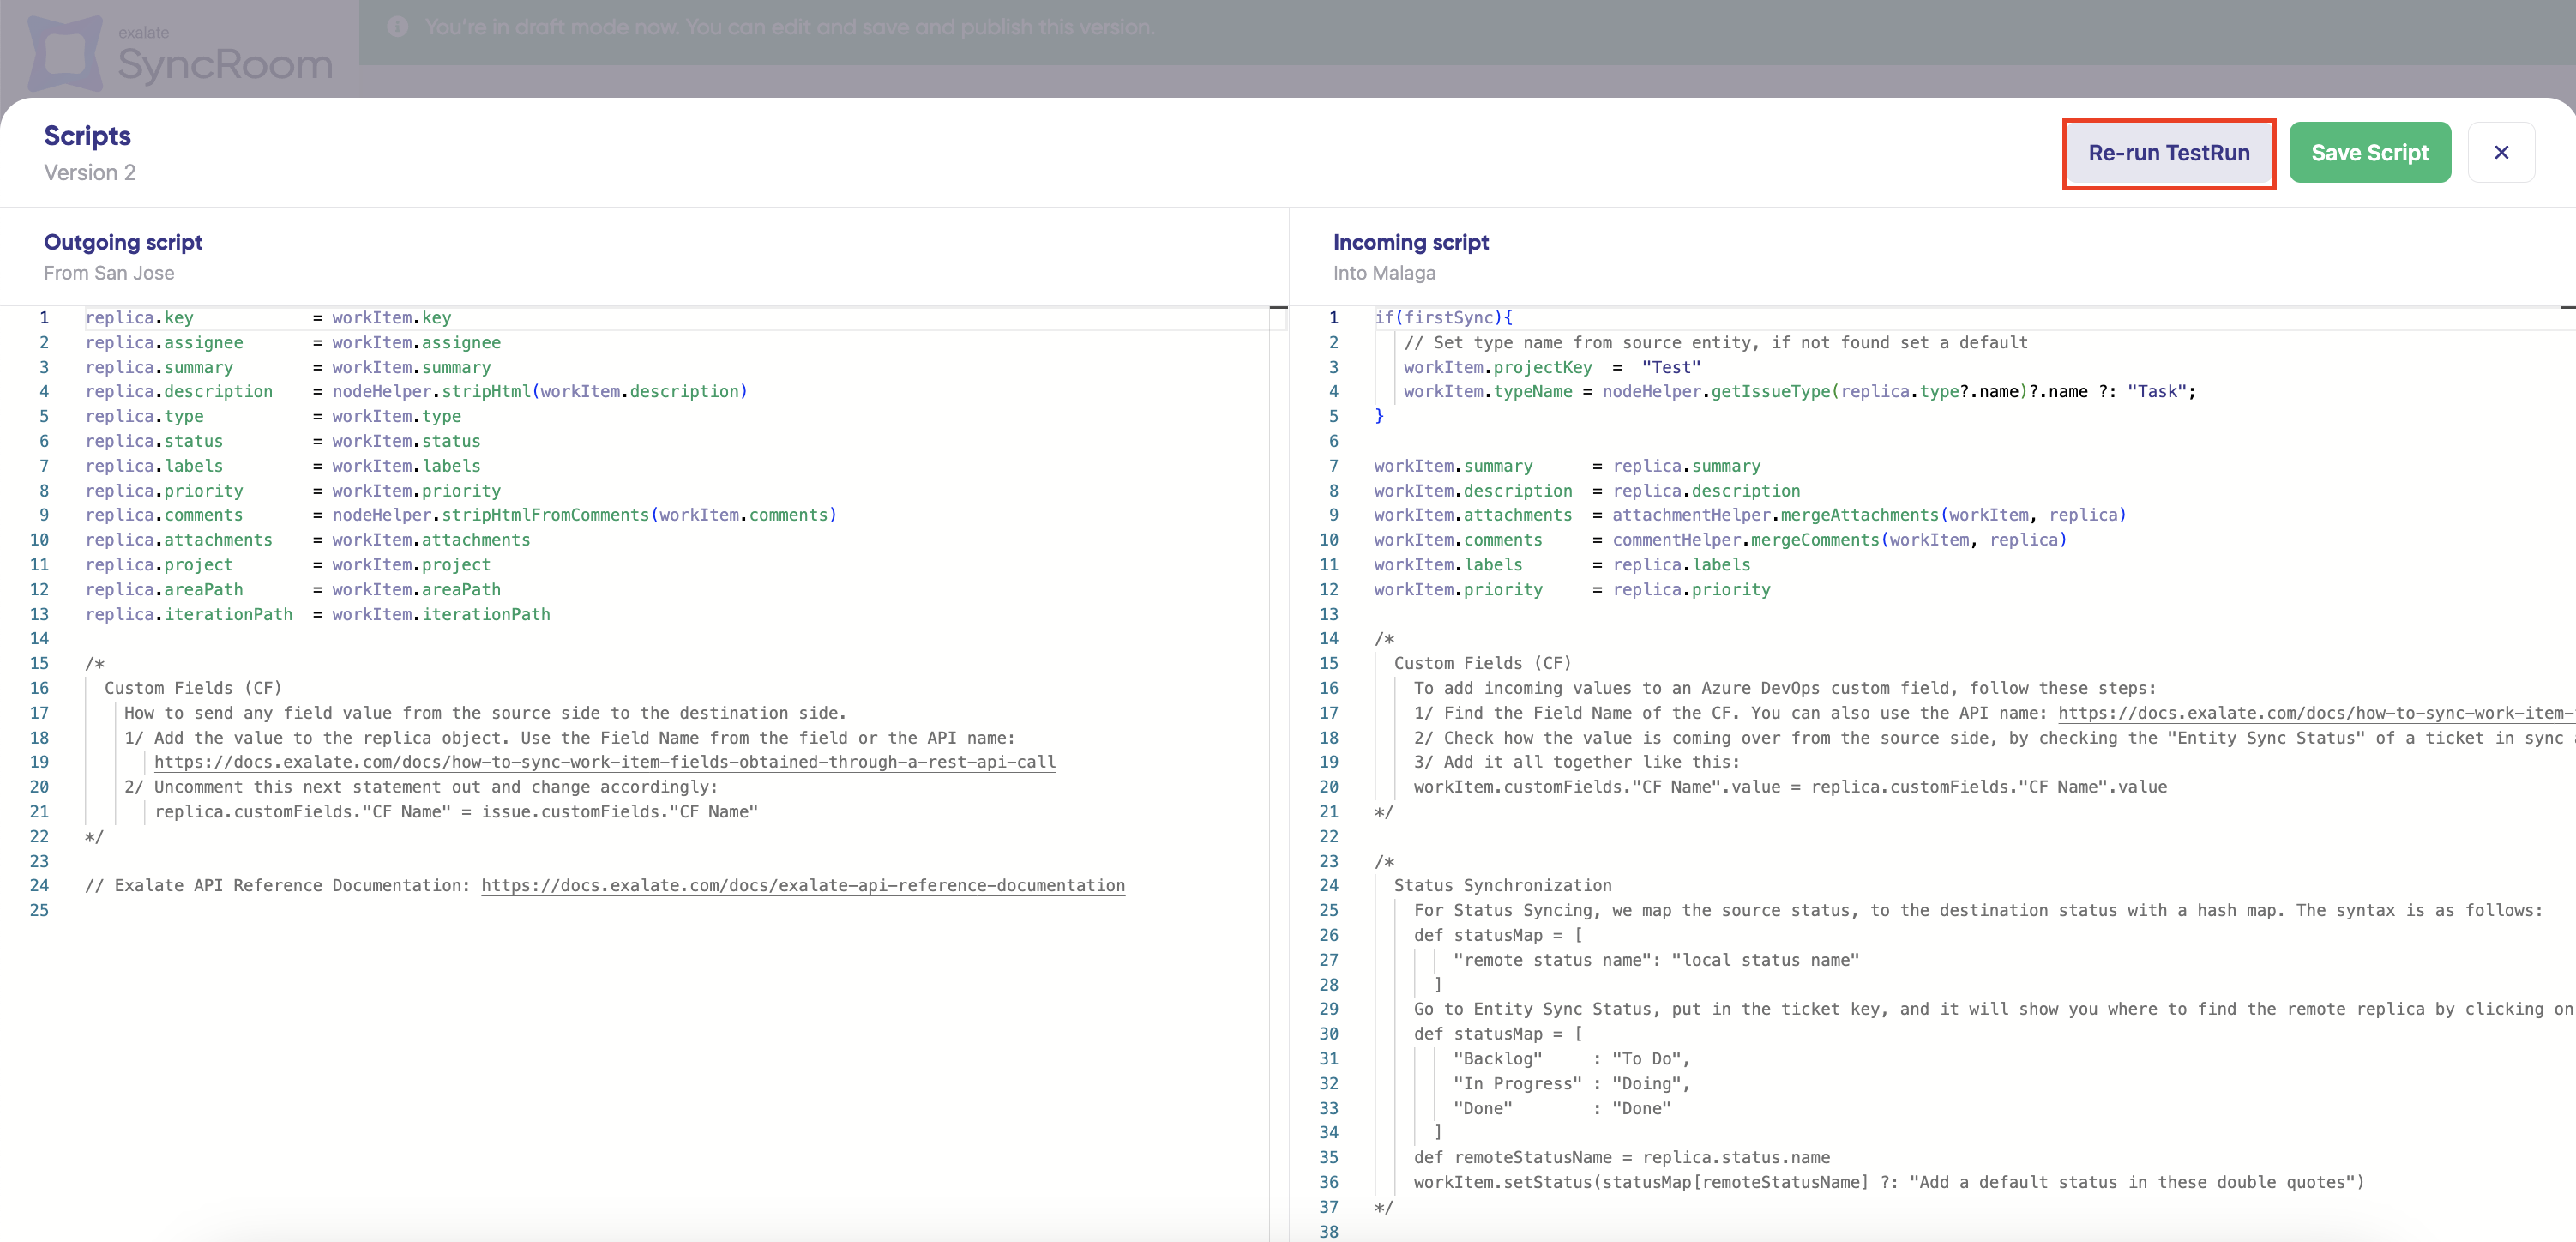Click the Re-run TestRun button

coord(2168,153)
